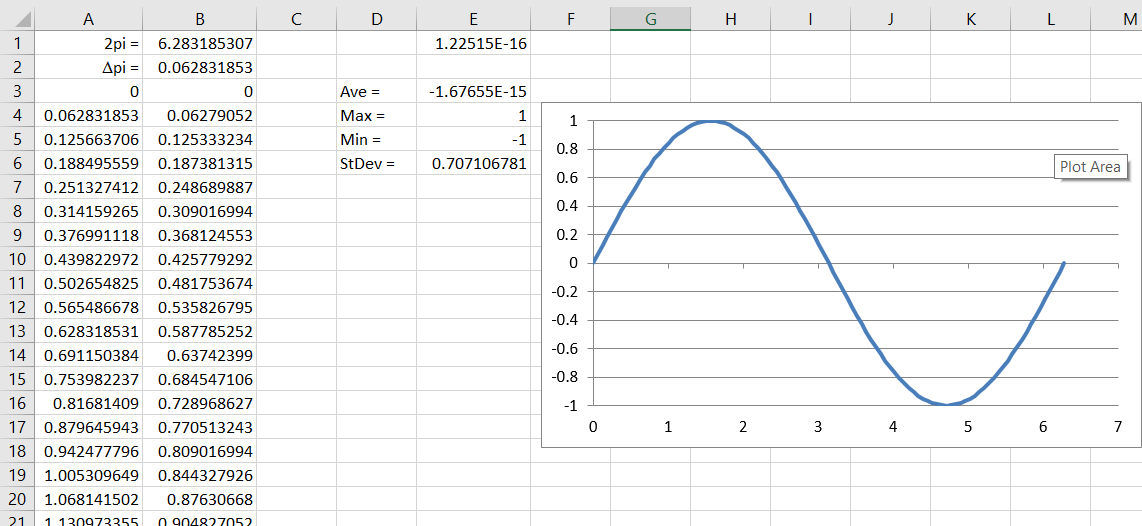Select the '2pi =' label cell

click(x=89, y=44)
